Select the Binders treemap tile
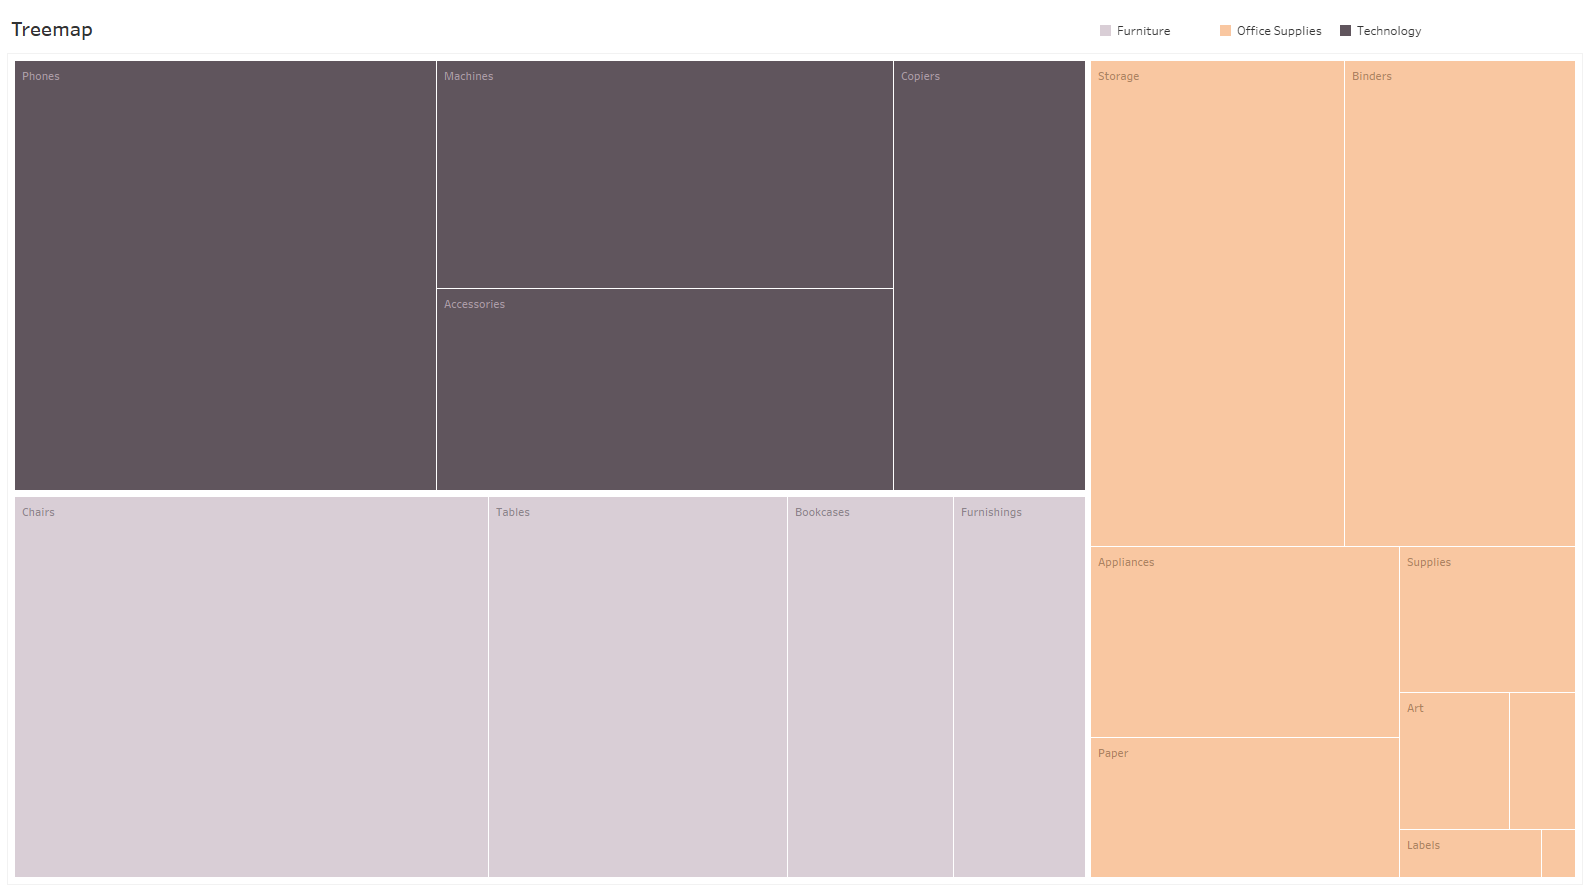This screenshot has width=1591, height=894. (x=1460, y=303)
